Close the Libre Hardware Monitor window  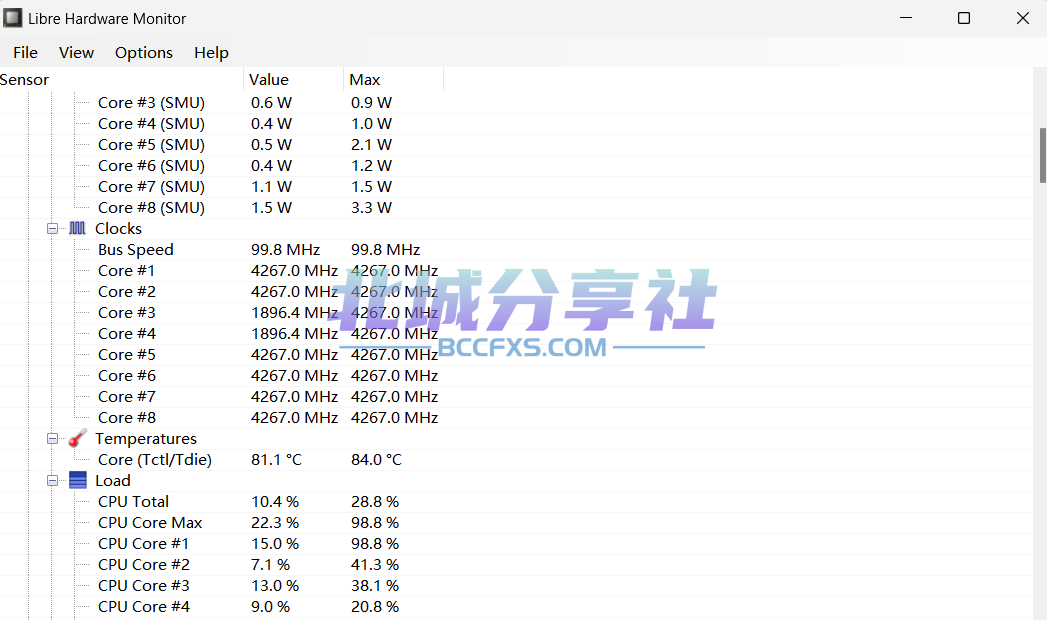tap(1022, 18)
